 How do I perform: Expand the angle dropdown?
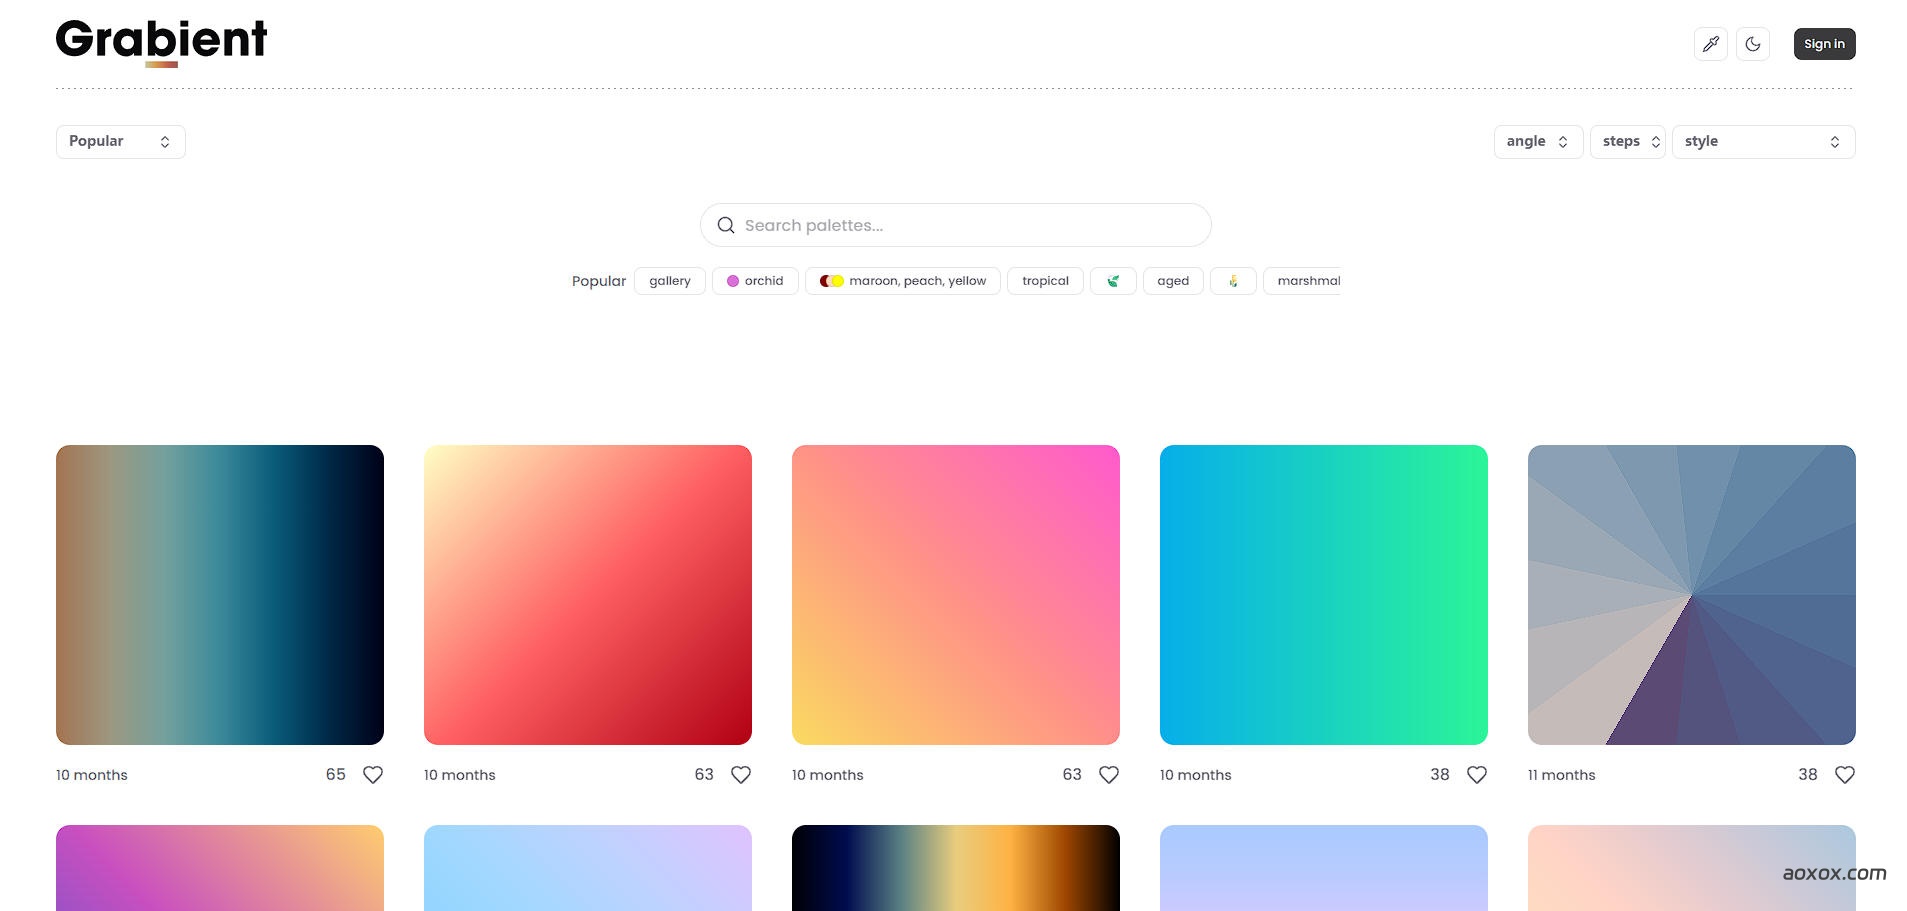tap(1537, 142)
